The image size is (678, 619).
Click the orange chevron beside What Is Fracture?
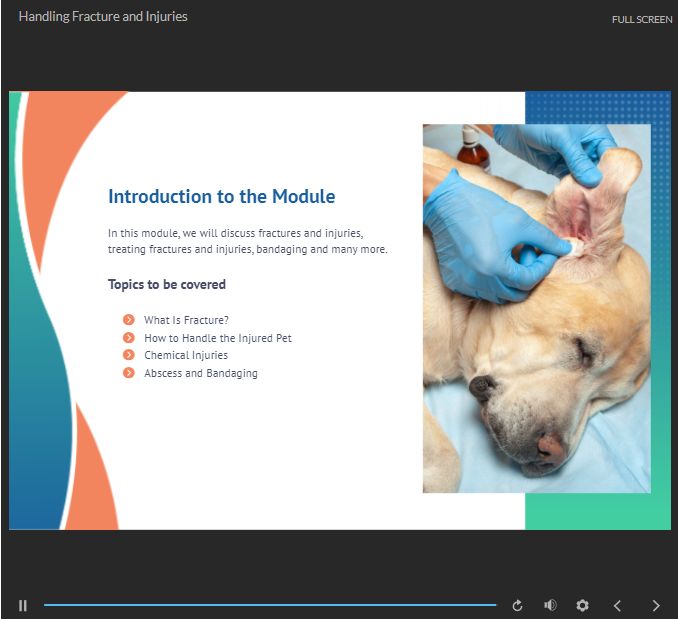click(129, 320)
